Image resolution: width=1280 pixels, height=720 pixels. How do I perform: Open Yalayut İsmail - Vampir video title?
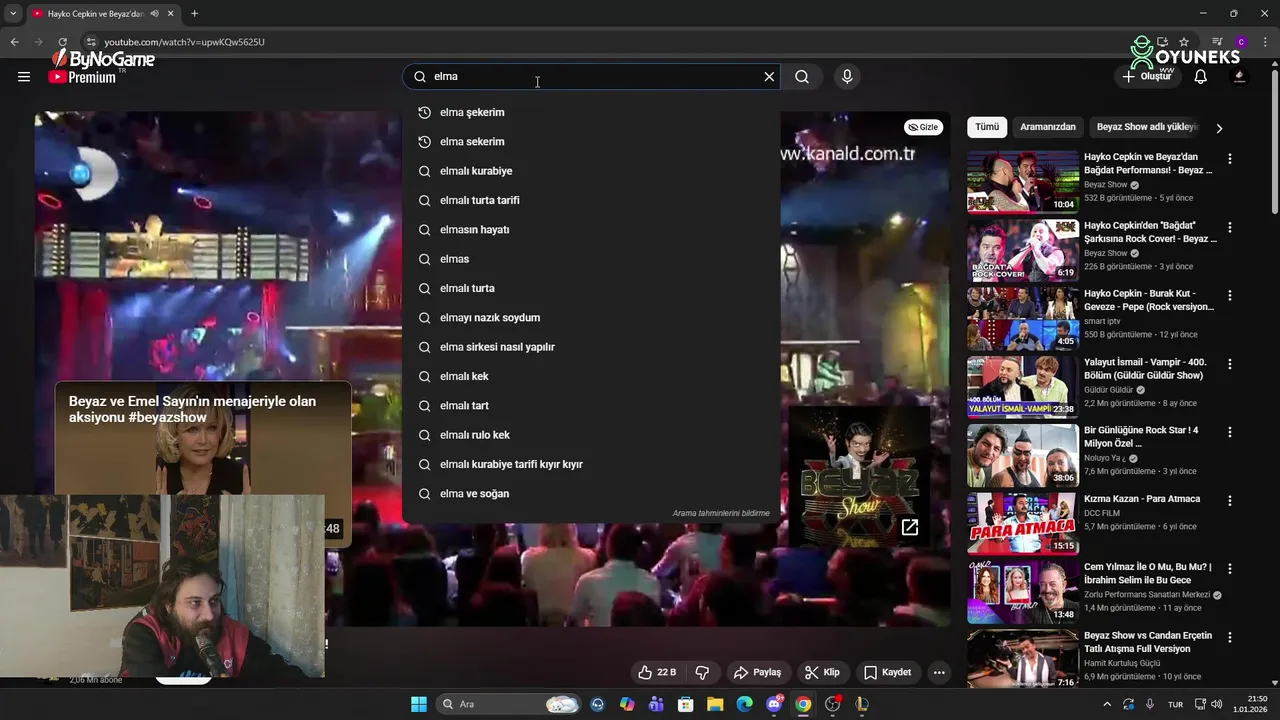coord(1145,369)
